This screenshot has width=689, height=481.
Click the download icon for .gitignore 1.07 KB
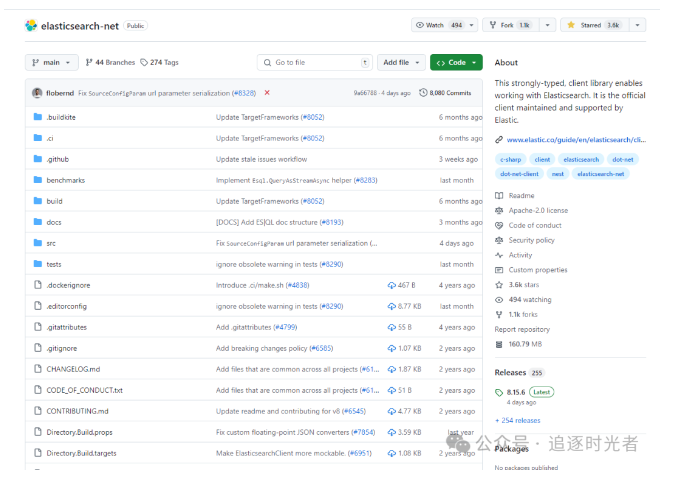pos(392,348)
